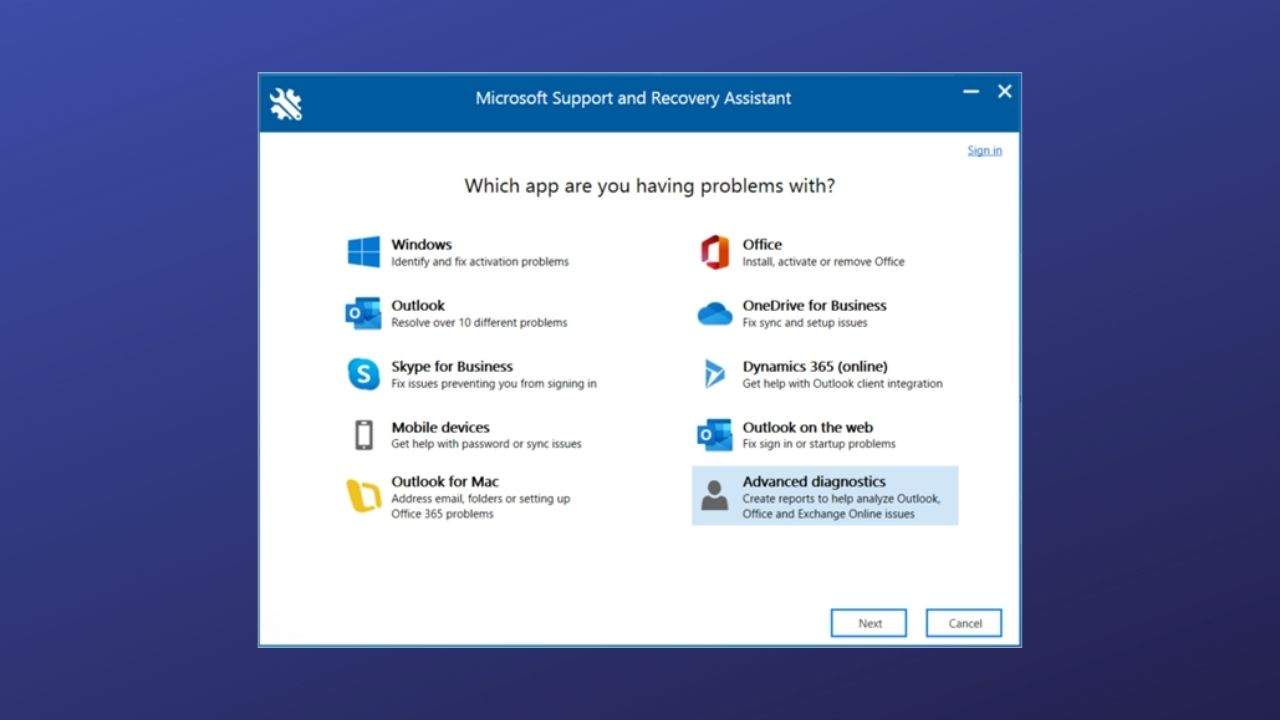
Task: Click 'Identify and fix activation problems' text
Action: (480, 262)
